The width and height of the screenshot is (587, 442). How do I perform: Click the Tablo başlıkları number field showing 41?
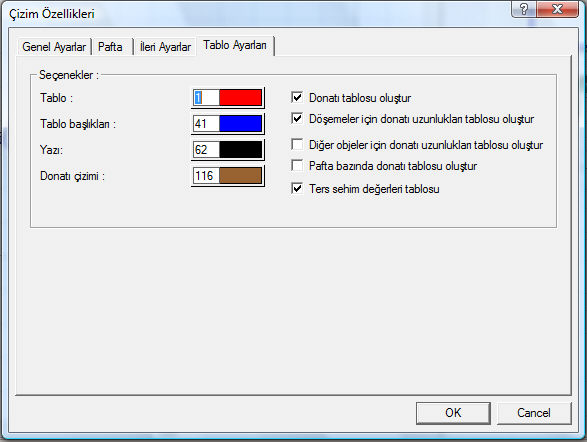206,124
